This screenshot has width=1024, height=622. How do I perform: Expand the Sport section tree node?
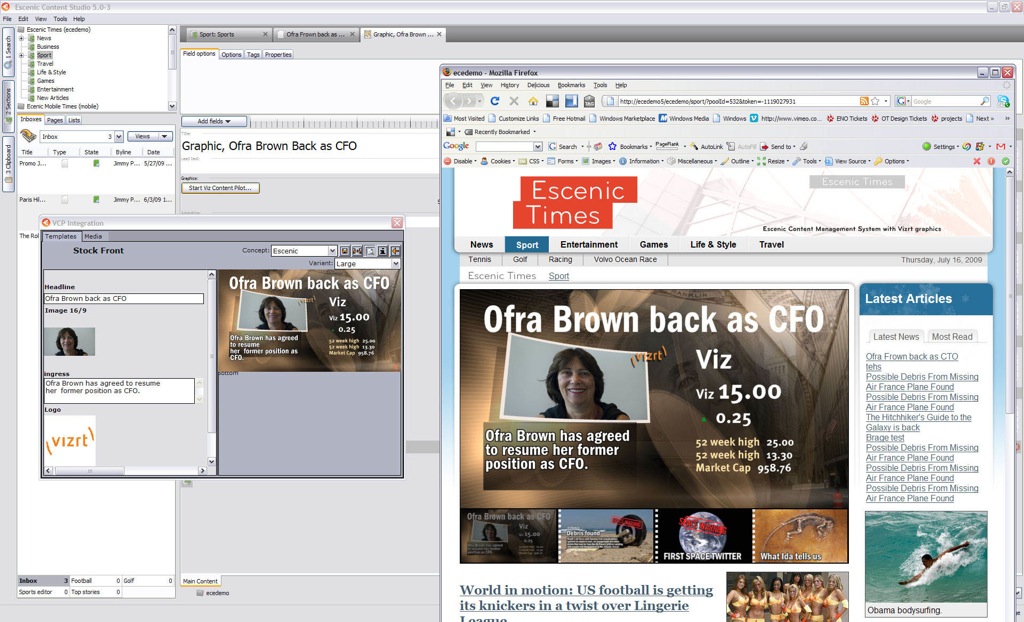22,55
